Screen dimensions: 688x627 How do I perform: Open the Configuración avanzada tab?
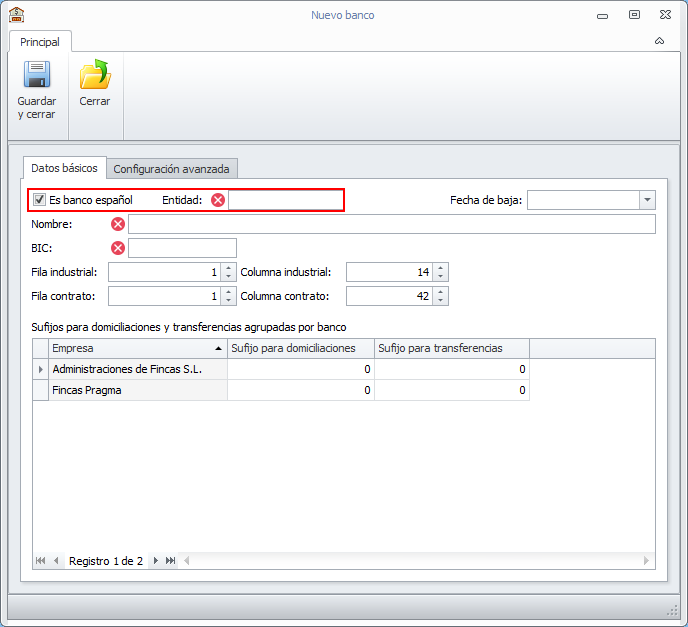(172, 169)
